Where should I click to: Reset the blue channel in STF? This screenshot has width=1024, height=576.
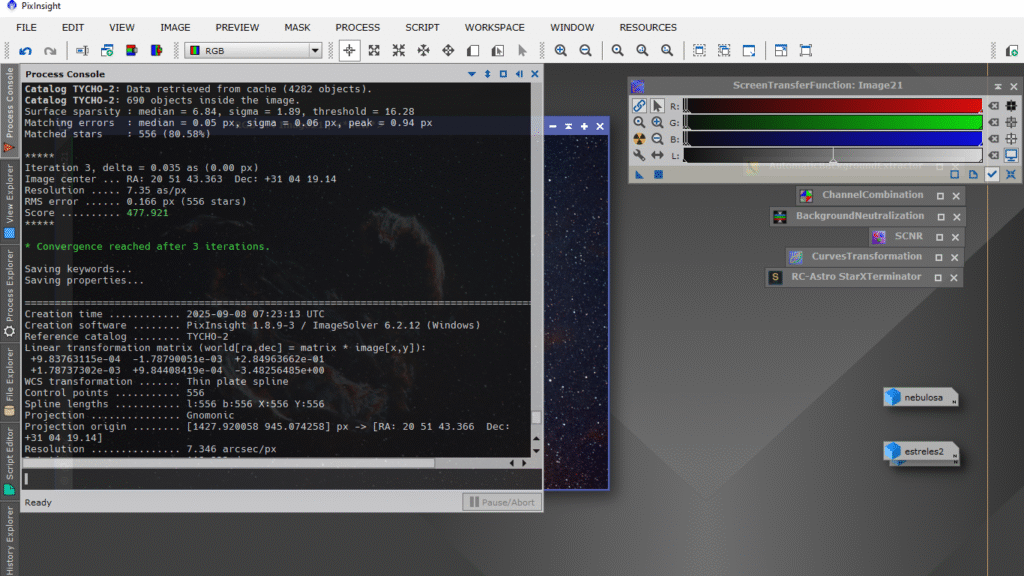(x=993, y=138)
